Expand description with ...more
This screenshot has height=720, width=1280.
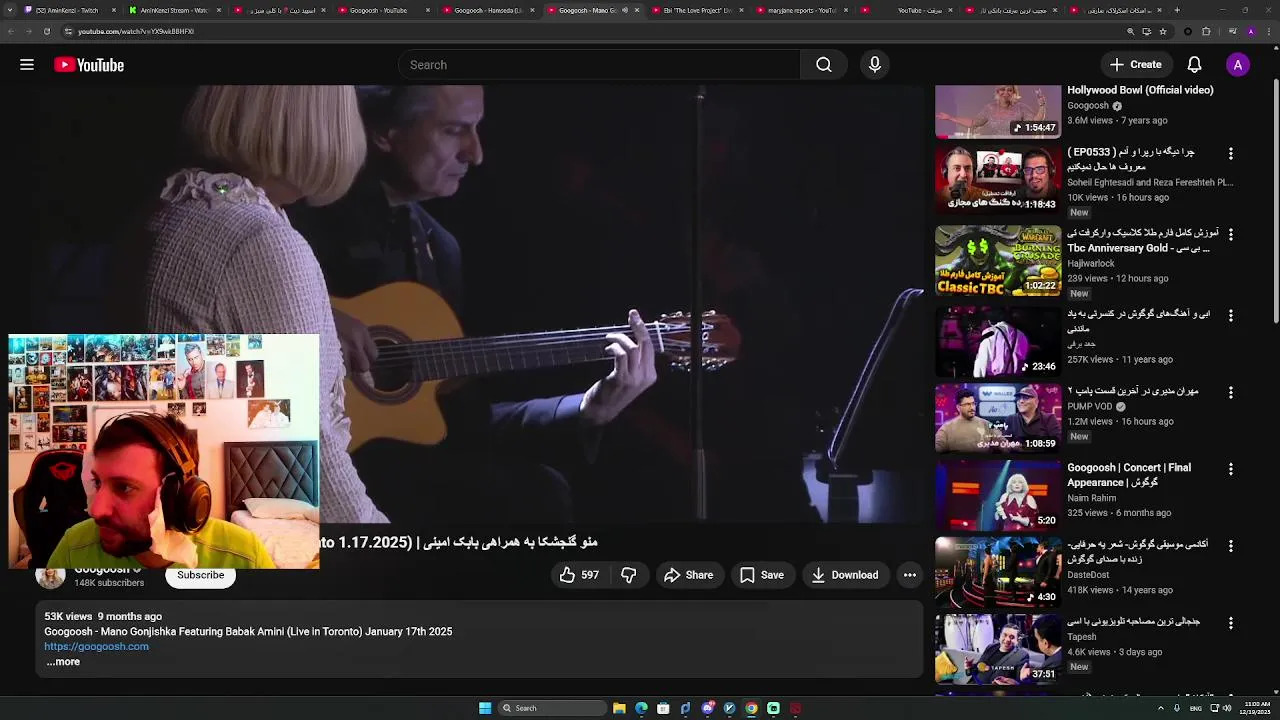point(63,662)
